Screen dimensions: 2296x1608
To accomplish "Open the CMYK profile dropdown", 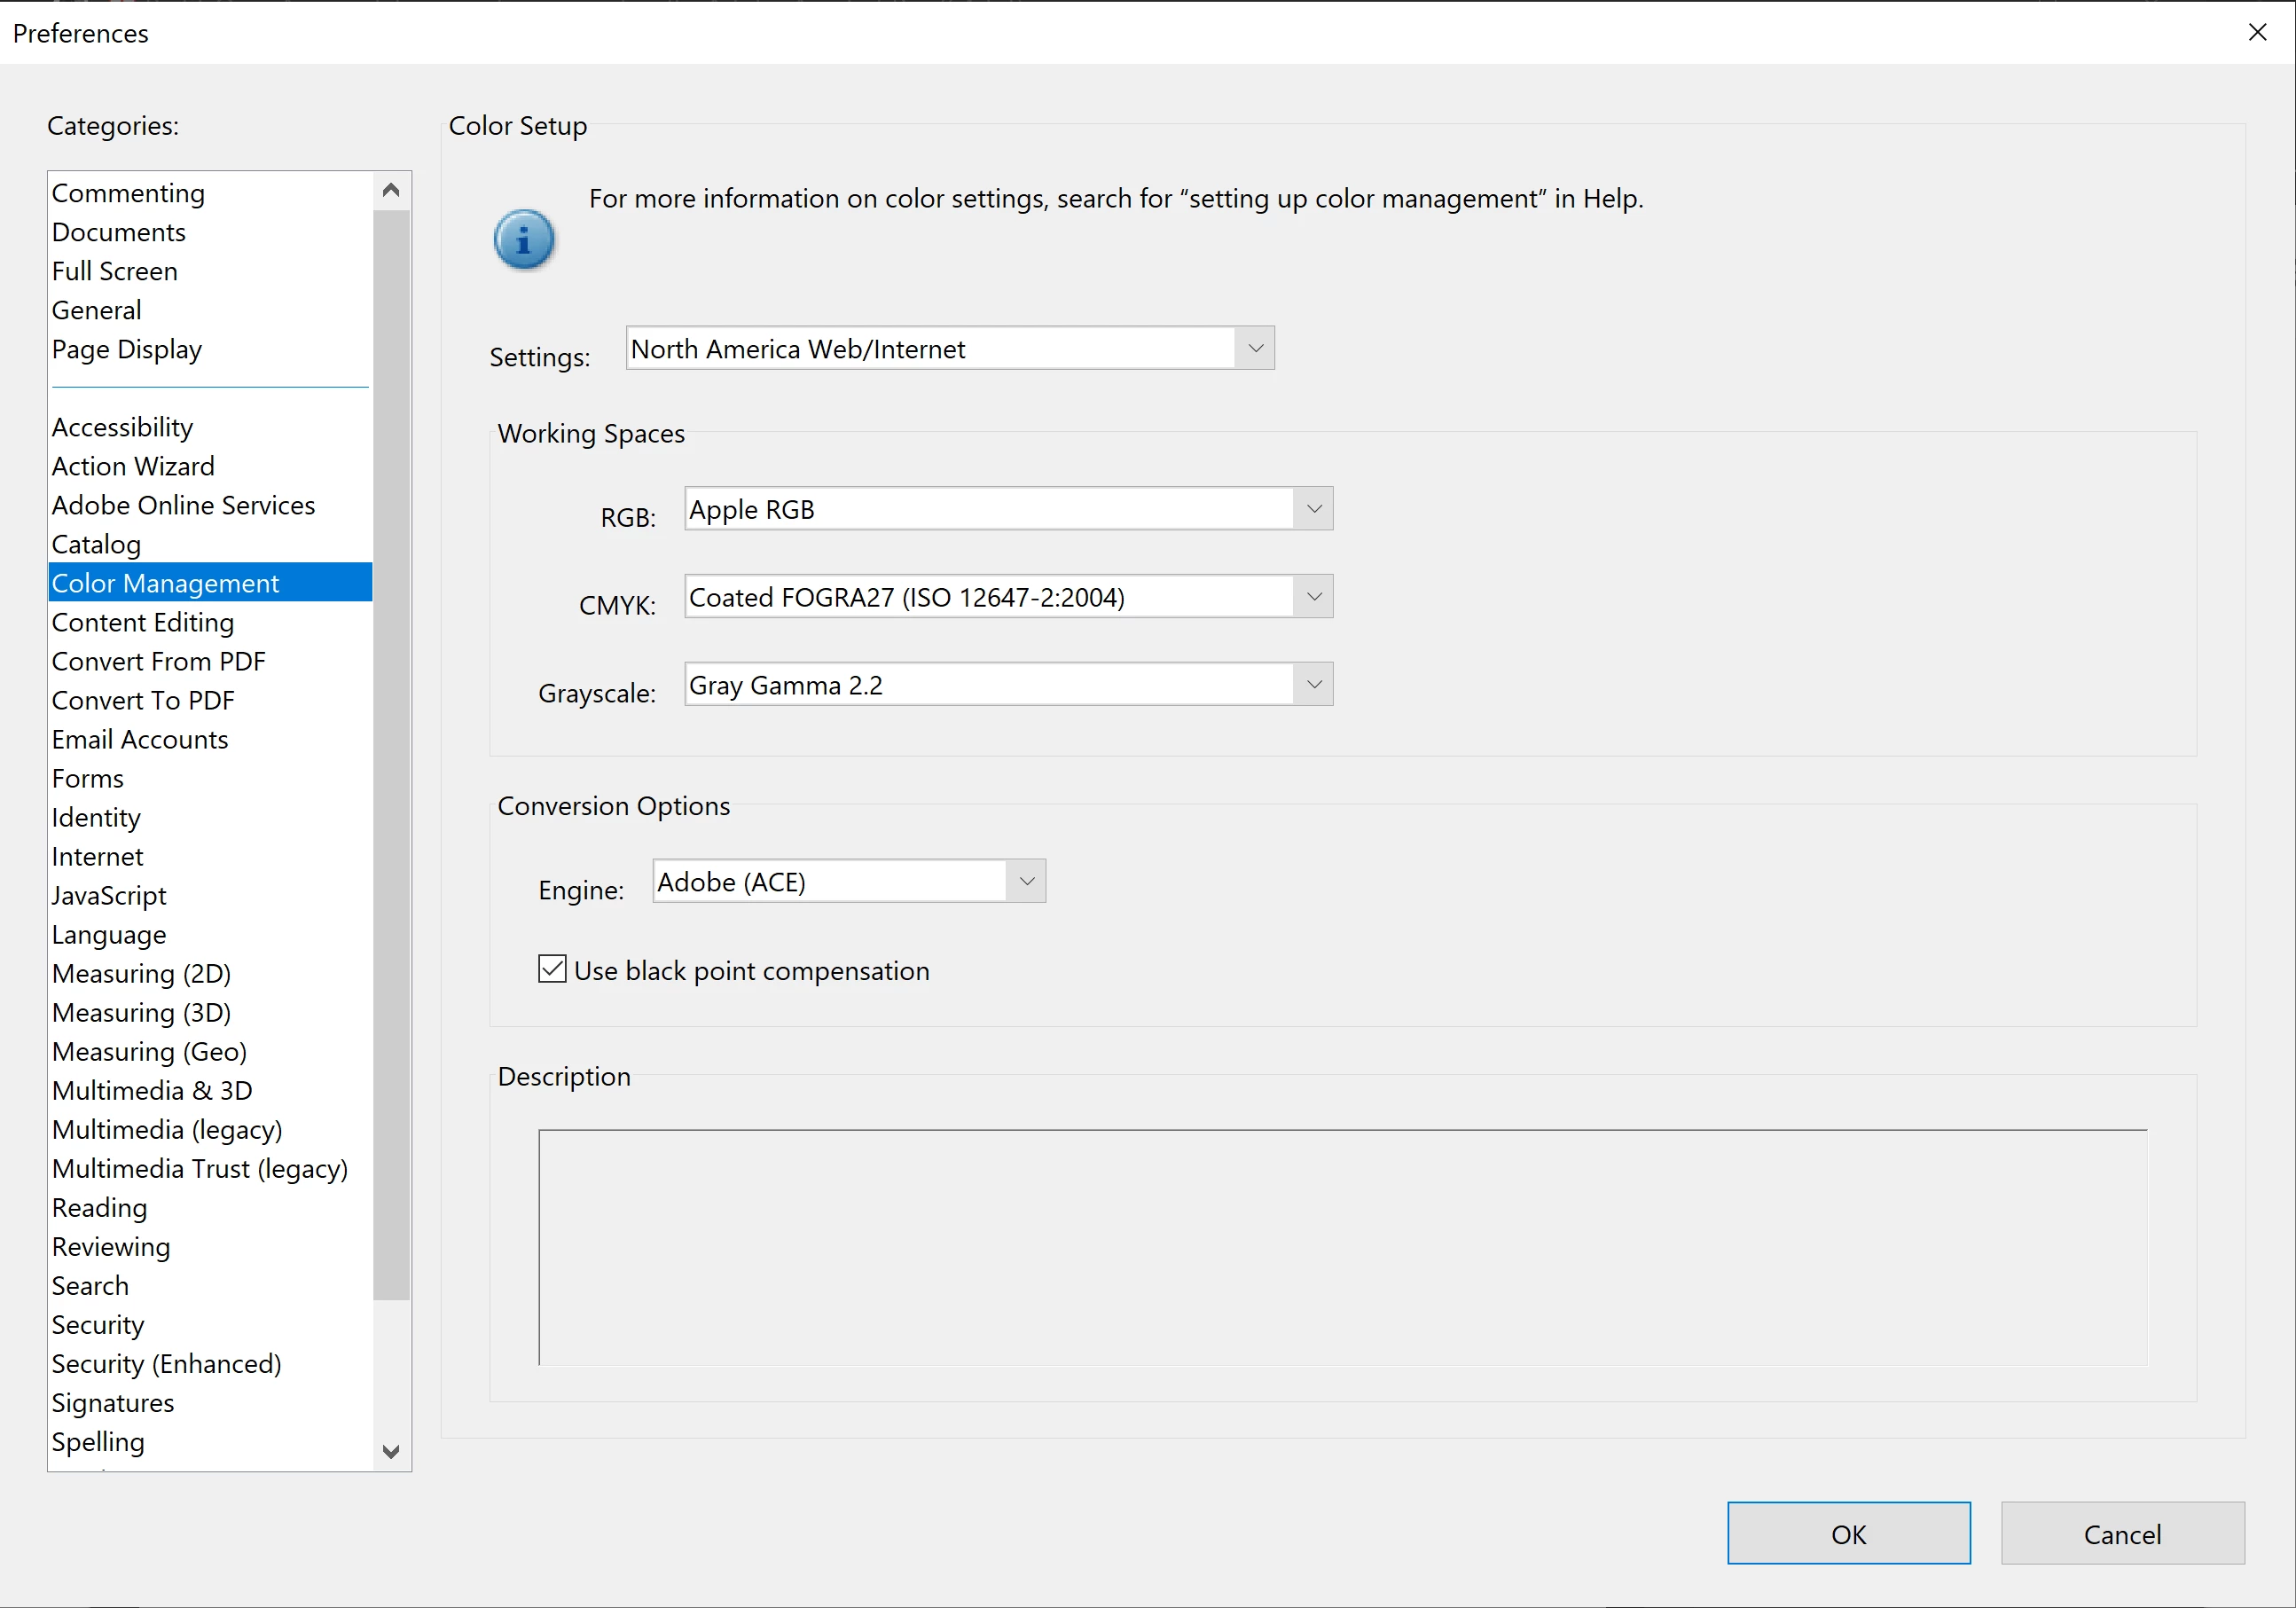I will tap(1313, 597).
